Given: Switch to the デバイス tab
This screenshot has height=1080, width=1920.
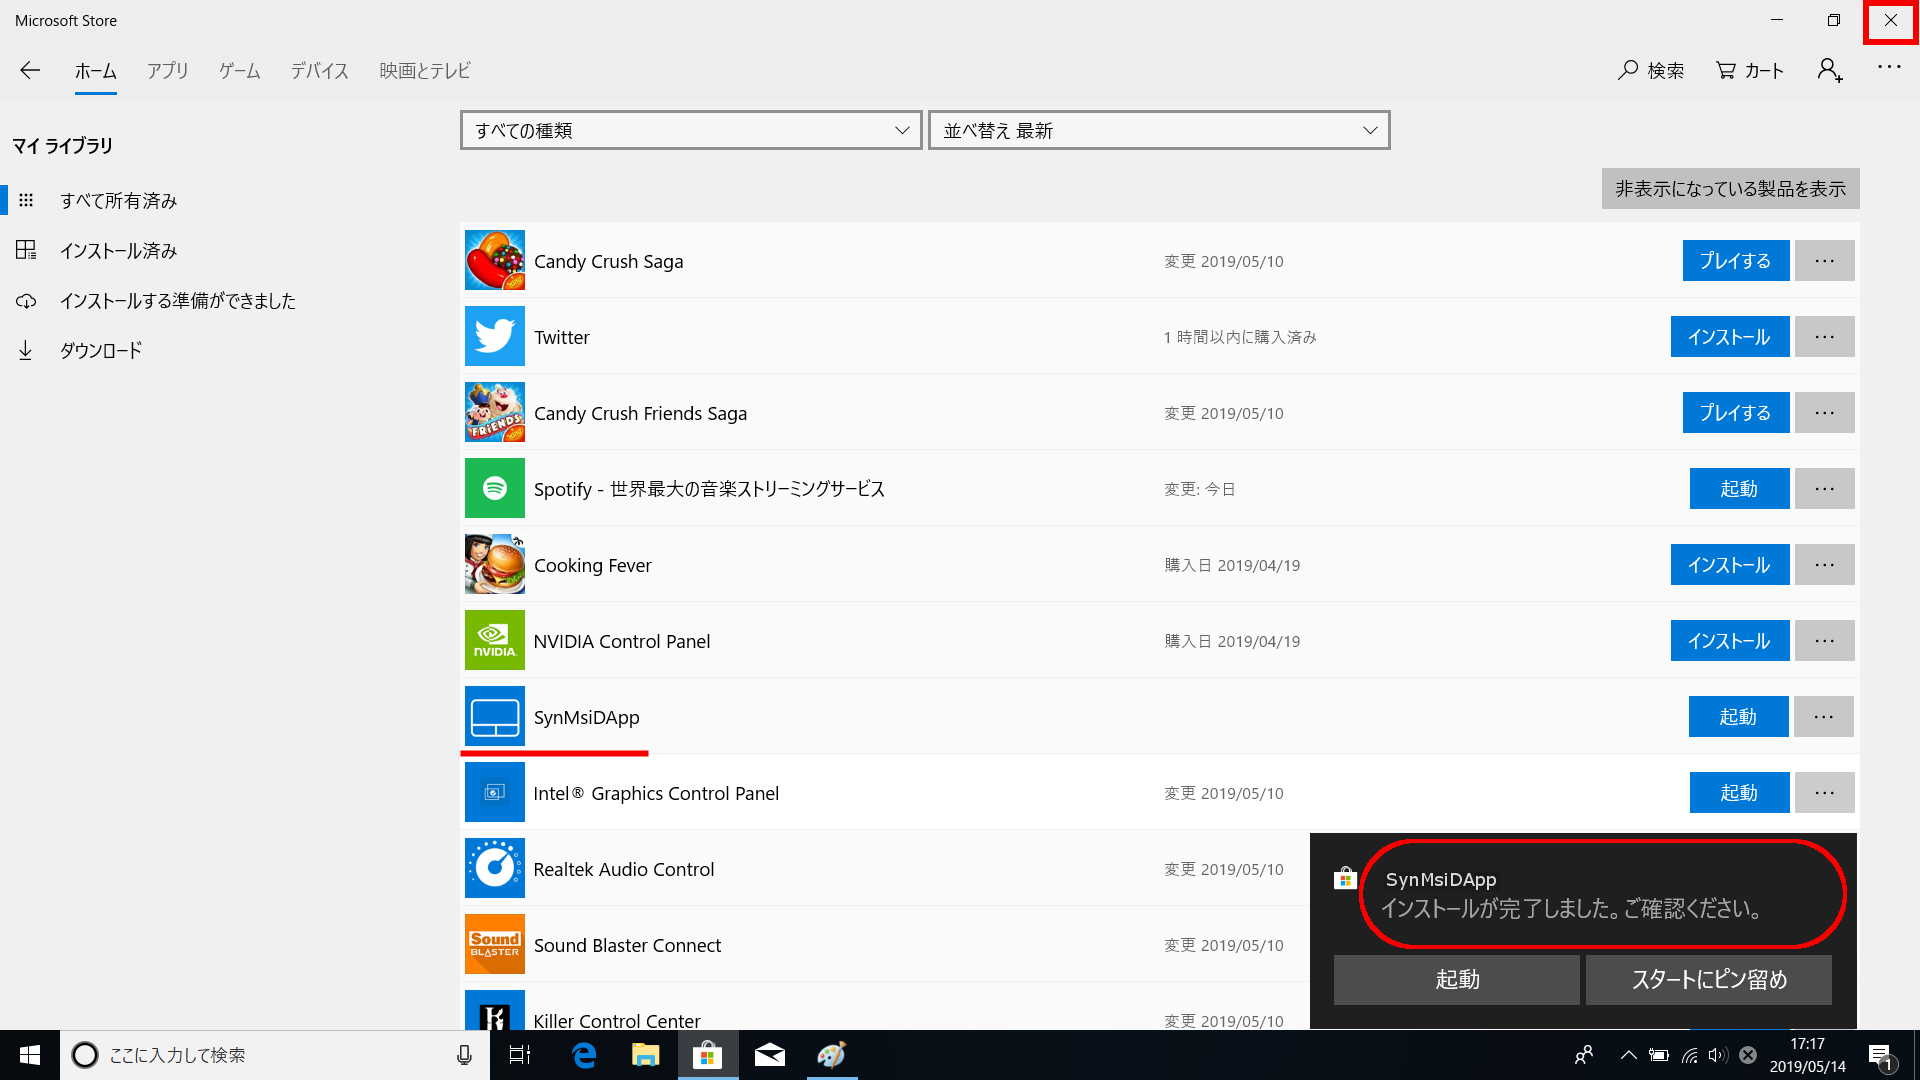Looking at the screenshot, I should point(320,71).
